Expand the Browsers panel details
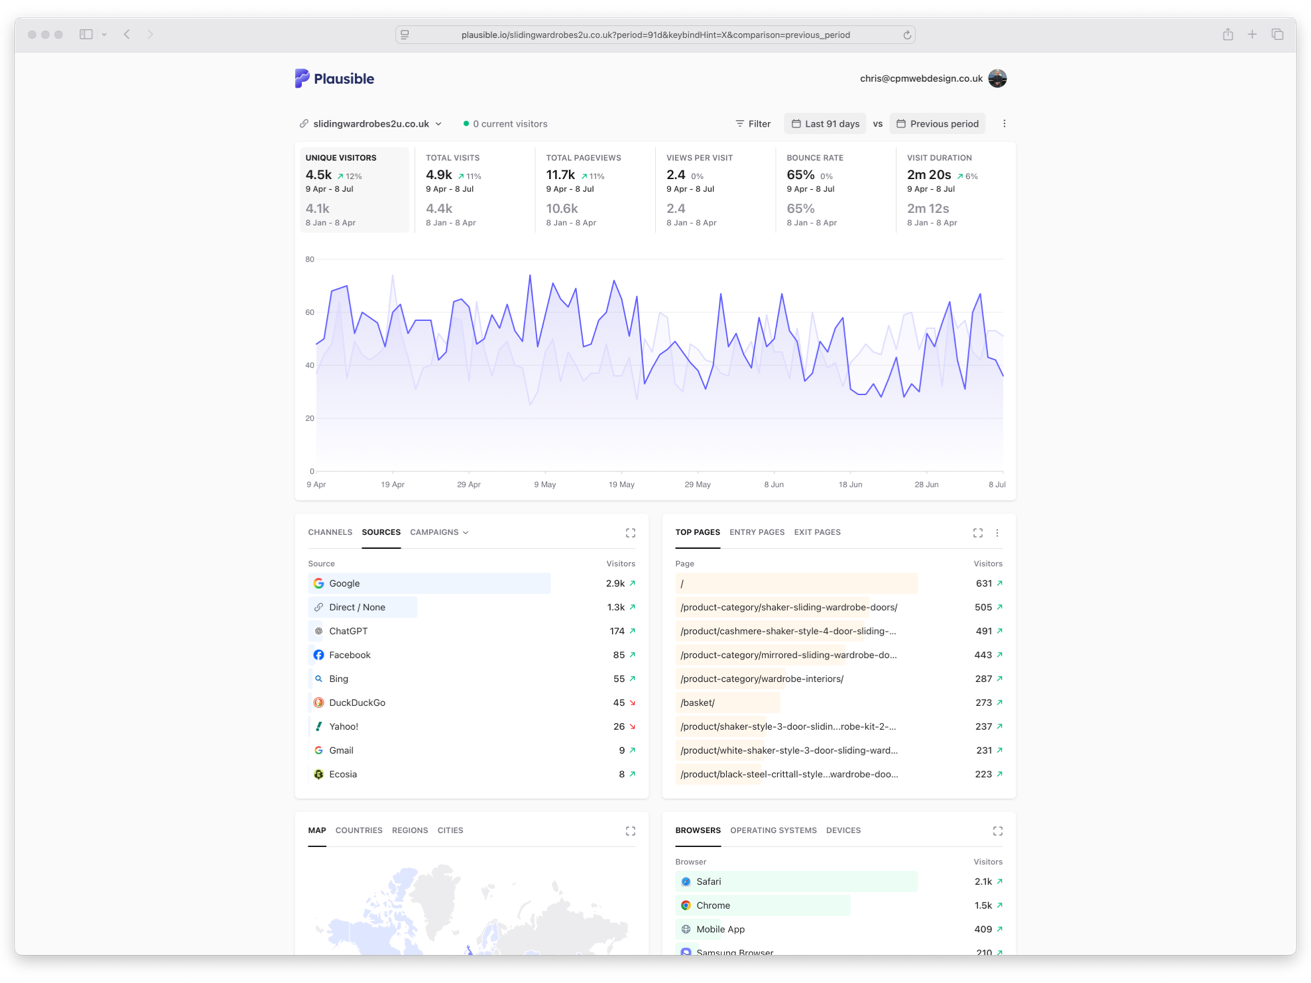1311x983 pixels. click(x=997, y=831)
